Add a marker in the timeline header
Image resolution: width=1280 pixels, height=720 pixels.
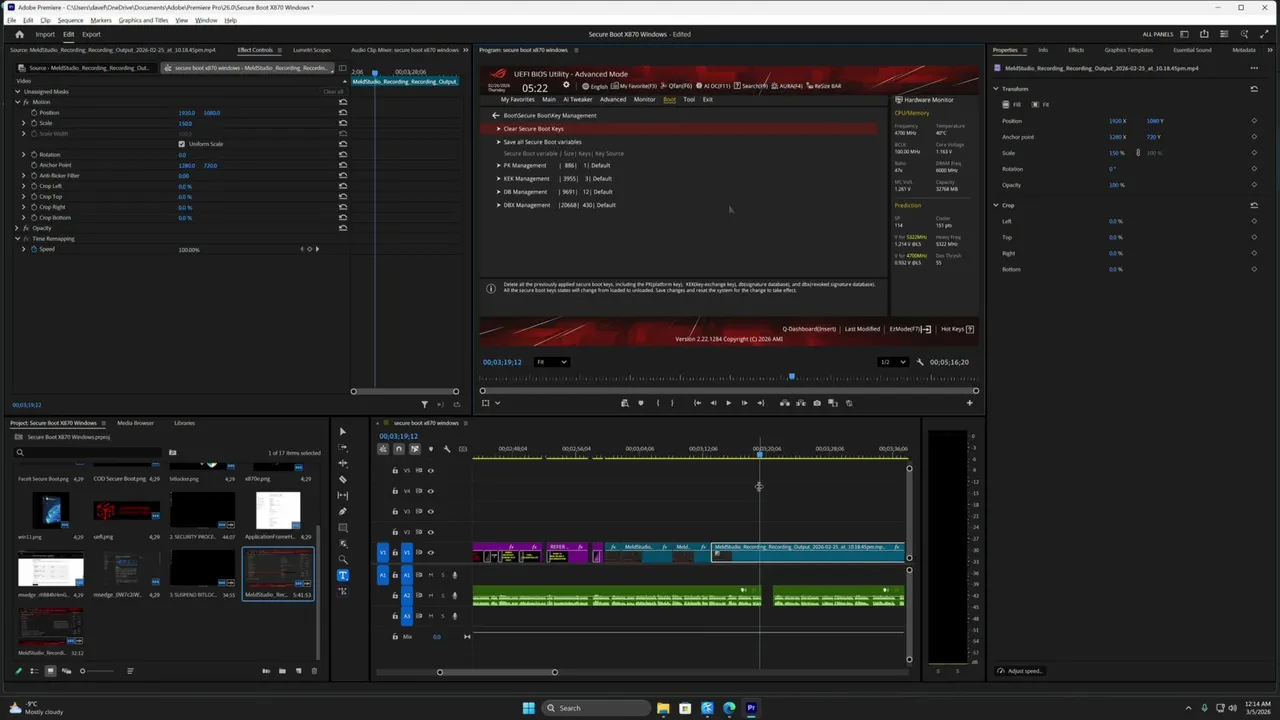point(430,449)
